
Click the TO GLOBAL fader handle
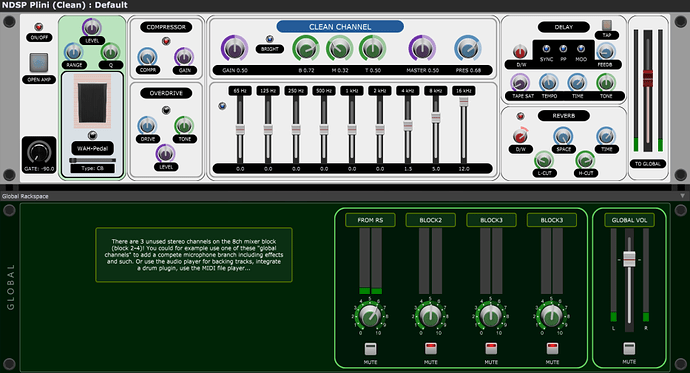pos(647,78)
